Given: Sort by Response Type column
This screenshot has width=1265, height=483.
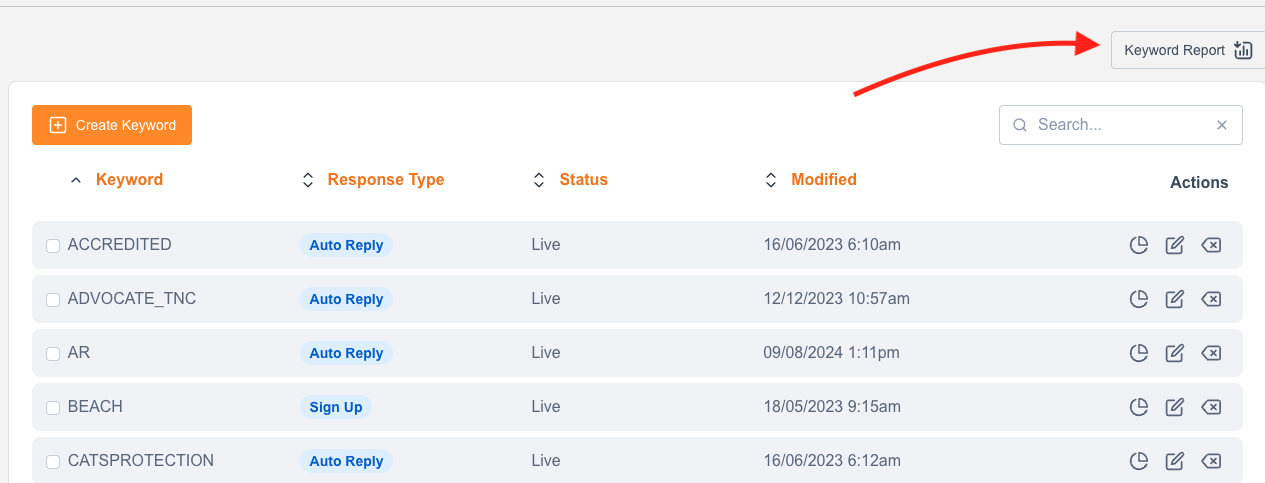Looking at the screenshot, I should pos(385,180).
